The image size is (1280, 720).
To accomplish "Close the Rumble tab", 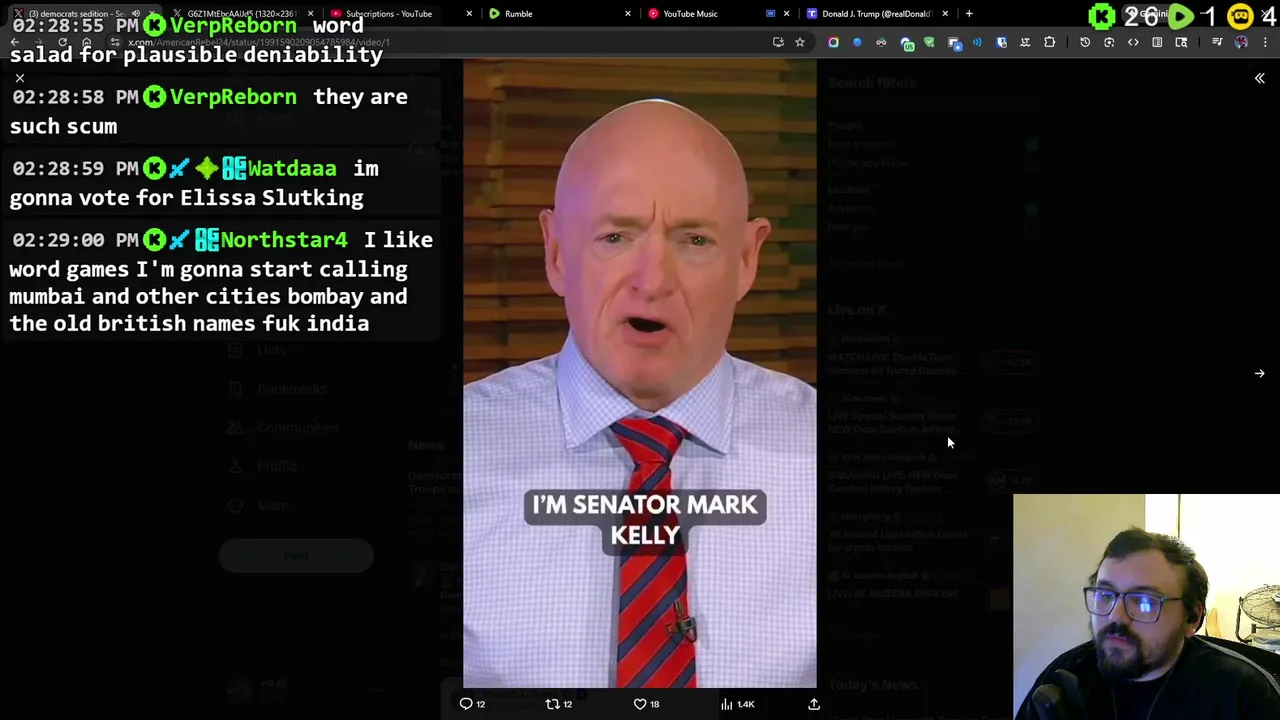I will [x=628, y=14].
